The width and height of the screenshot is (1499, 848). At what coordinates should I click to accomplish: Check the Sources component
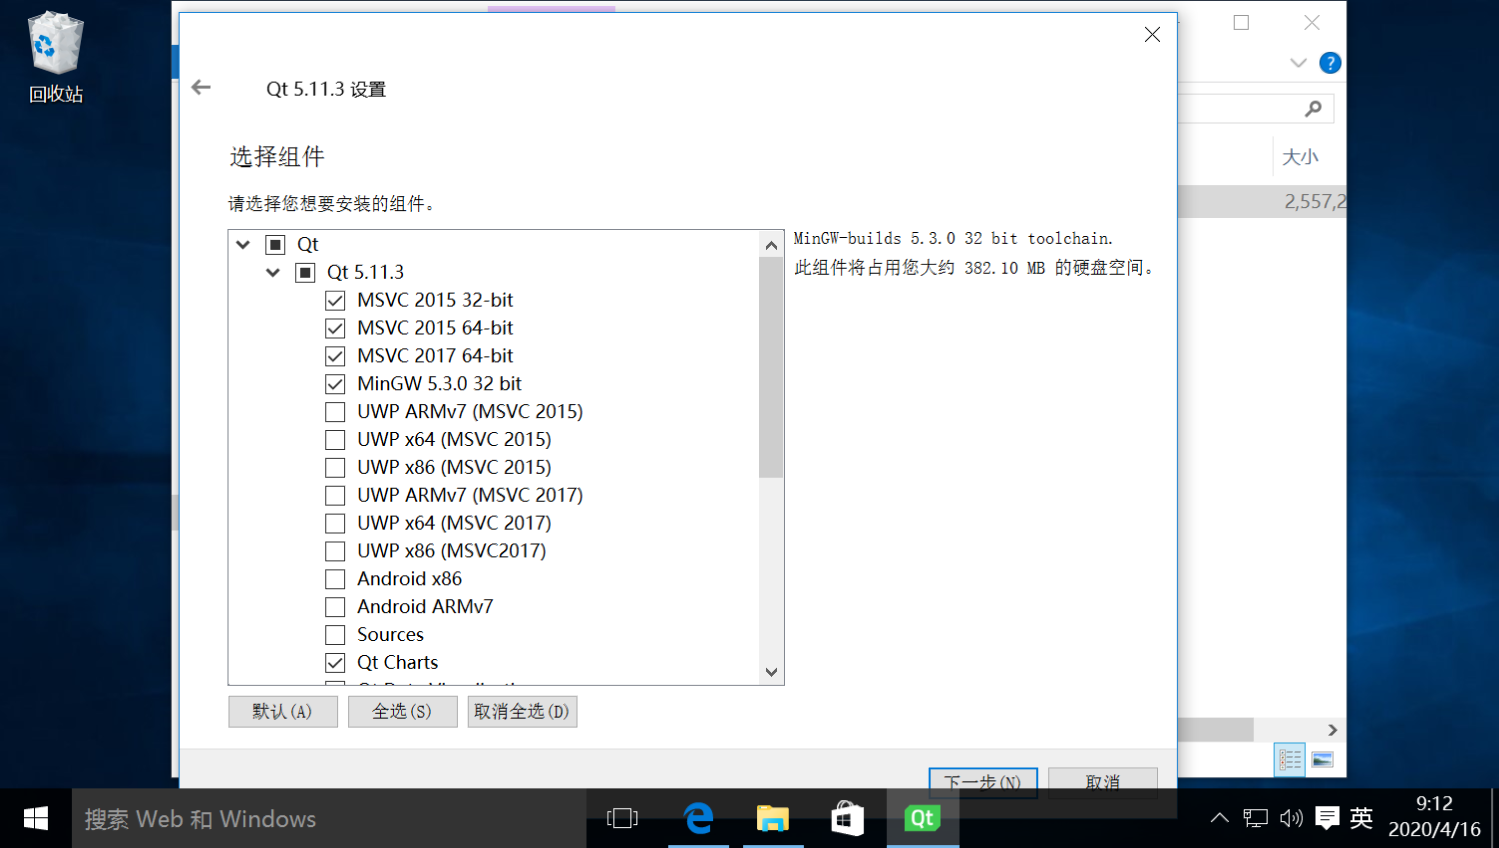tap(335, 634)
